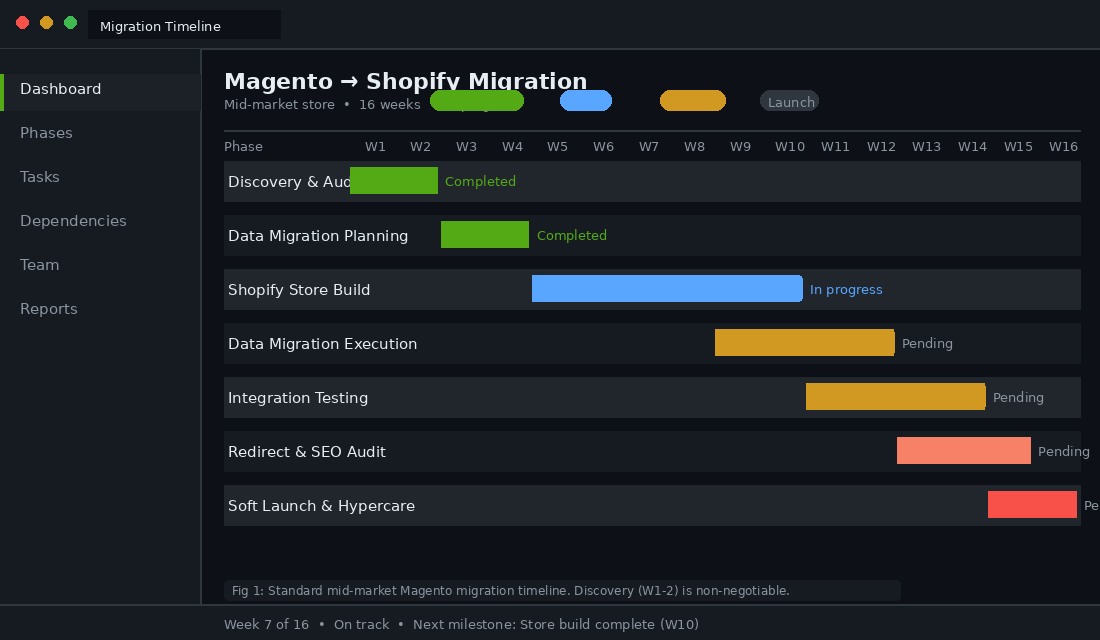The width and height of the screenshot is (1100, 640).
Task: Click the W1 week column header
Action: coord(375,147)
